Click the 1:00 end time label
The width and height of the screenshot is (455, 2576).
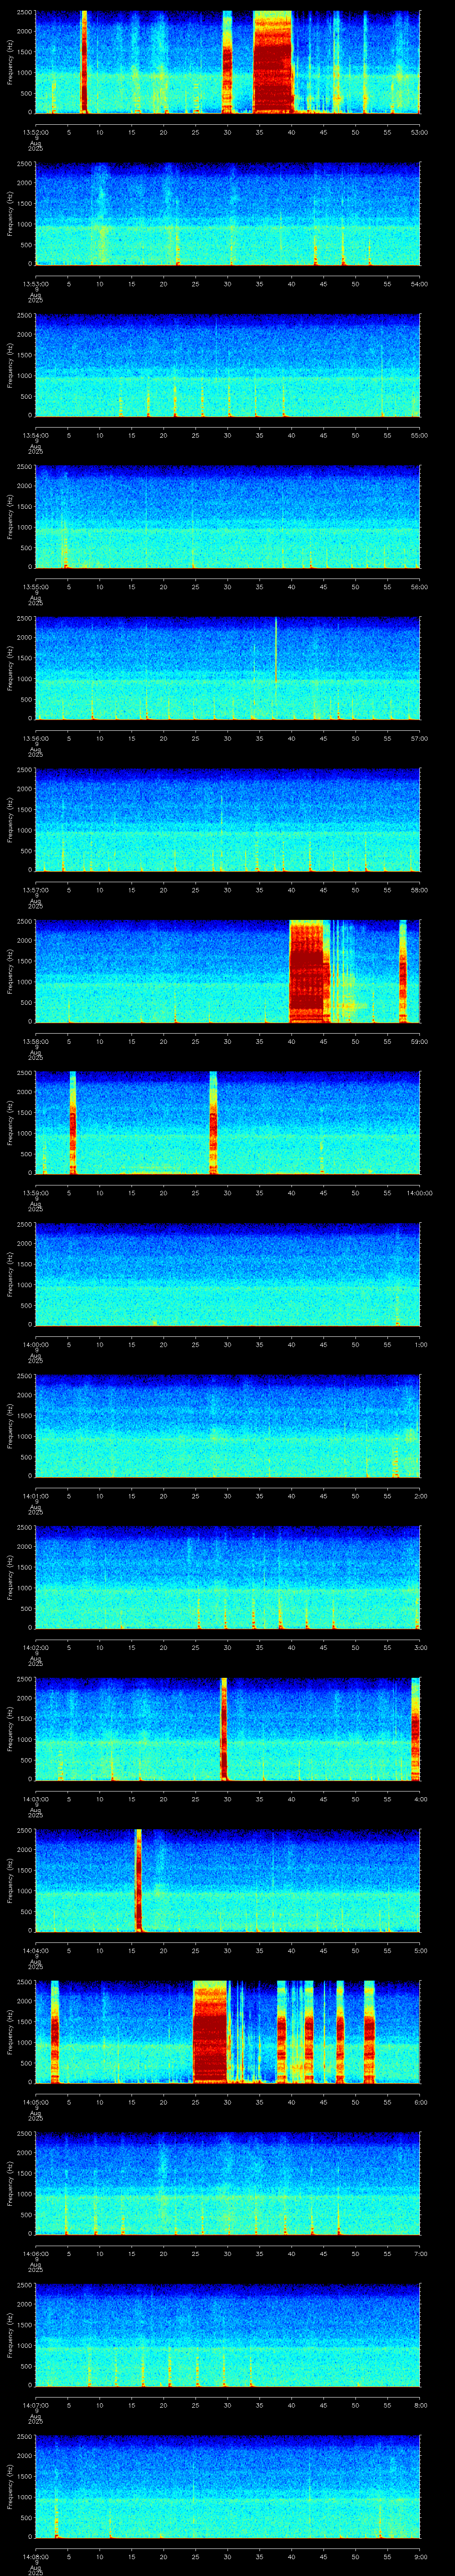[420, 1344]
